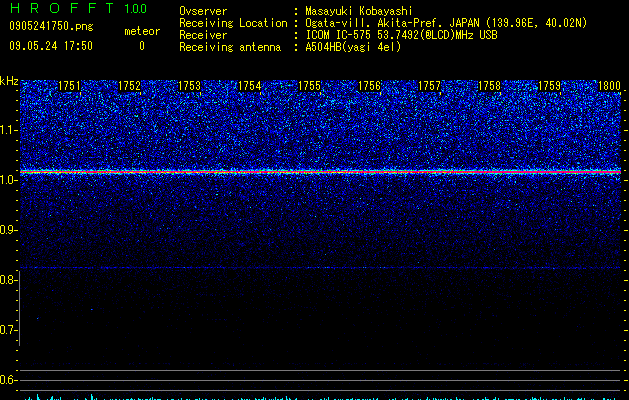Click the 0.8 kHz axis label

coord(9,280)
